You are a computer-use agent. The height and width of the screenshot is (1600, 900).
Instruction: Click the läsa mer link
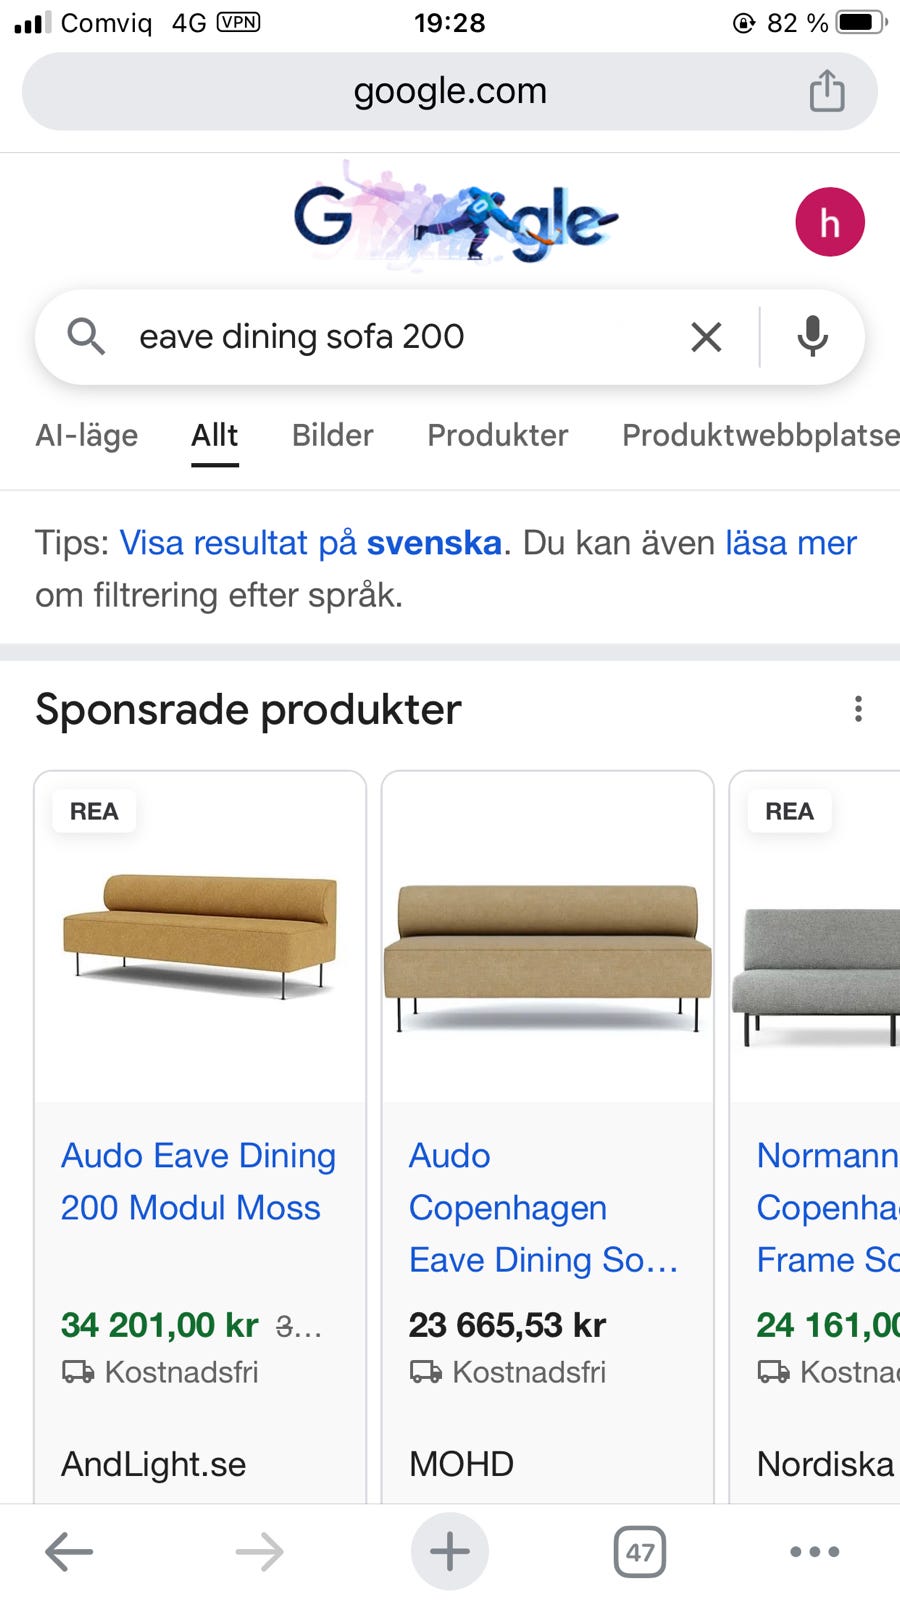790,543
